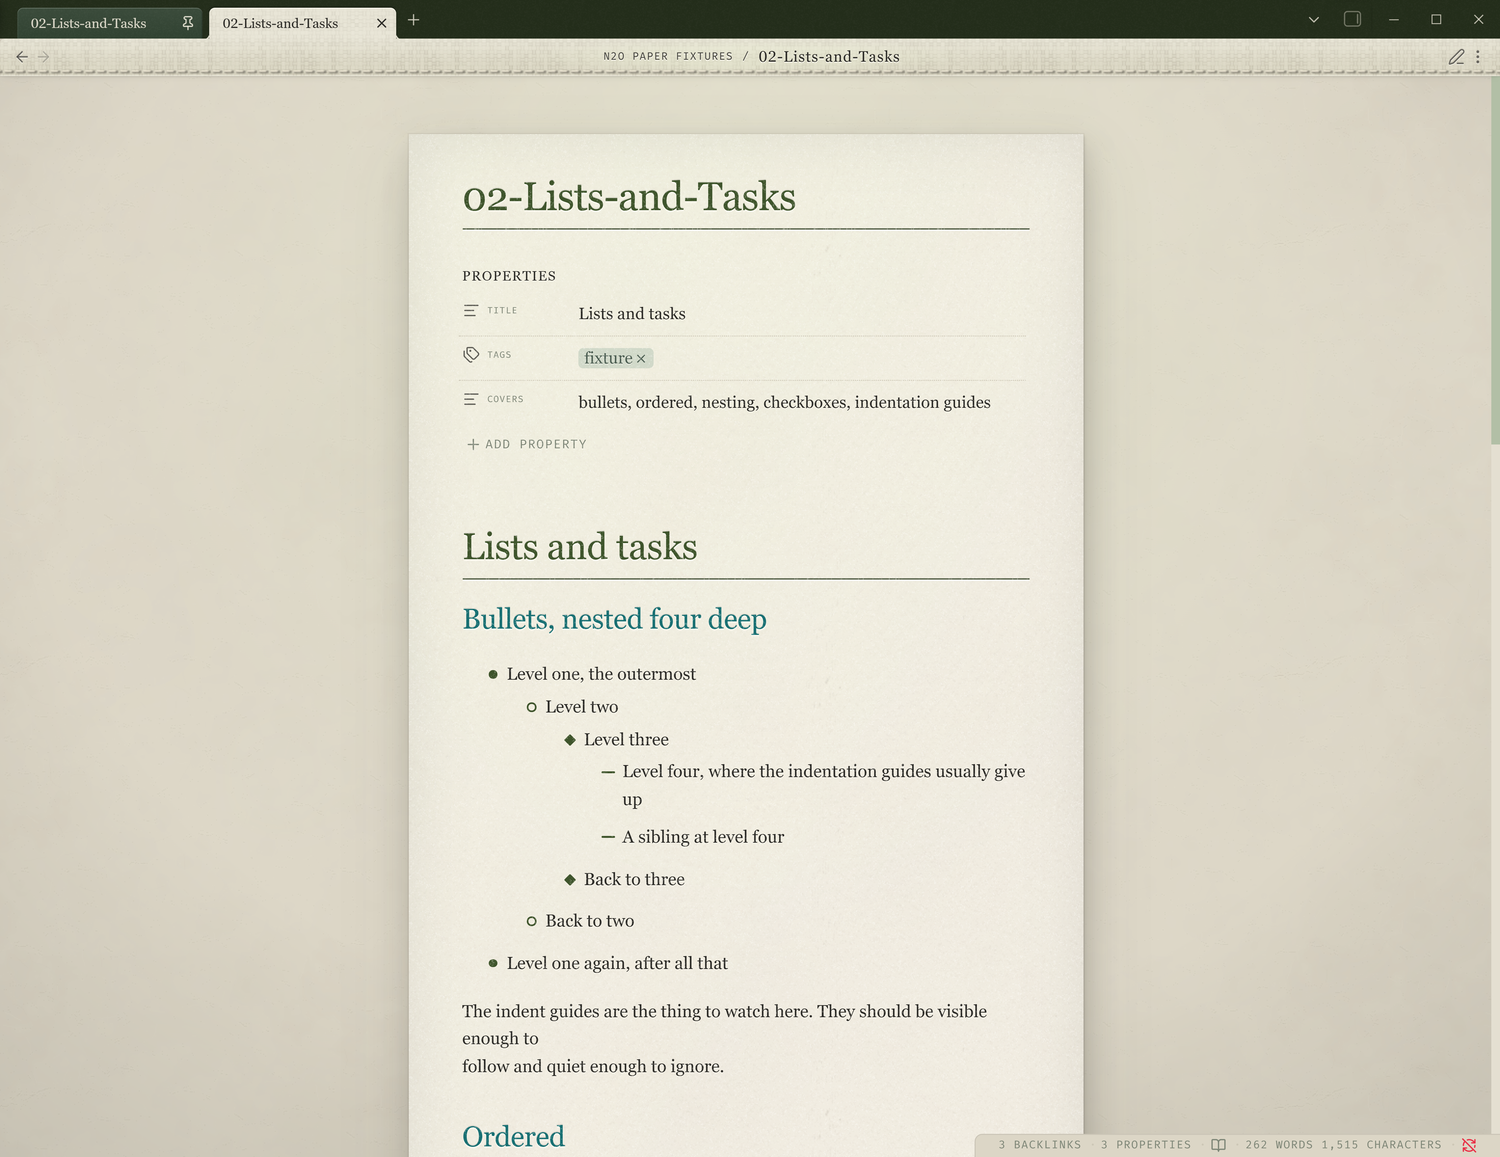1500x1157 pixels.
Task: Select the fixture tag pill
Action: pos(615,358)
